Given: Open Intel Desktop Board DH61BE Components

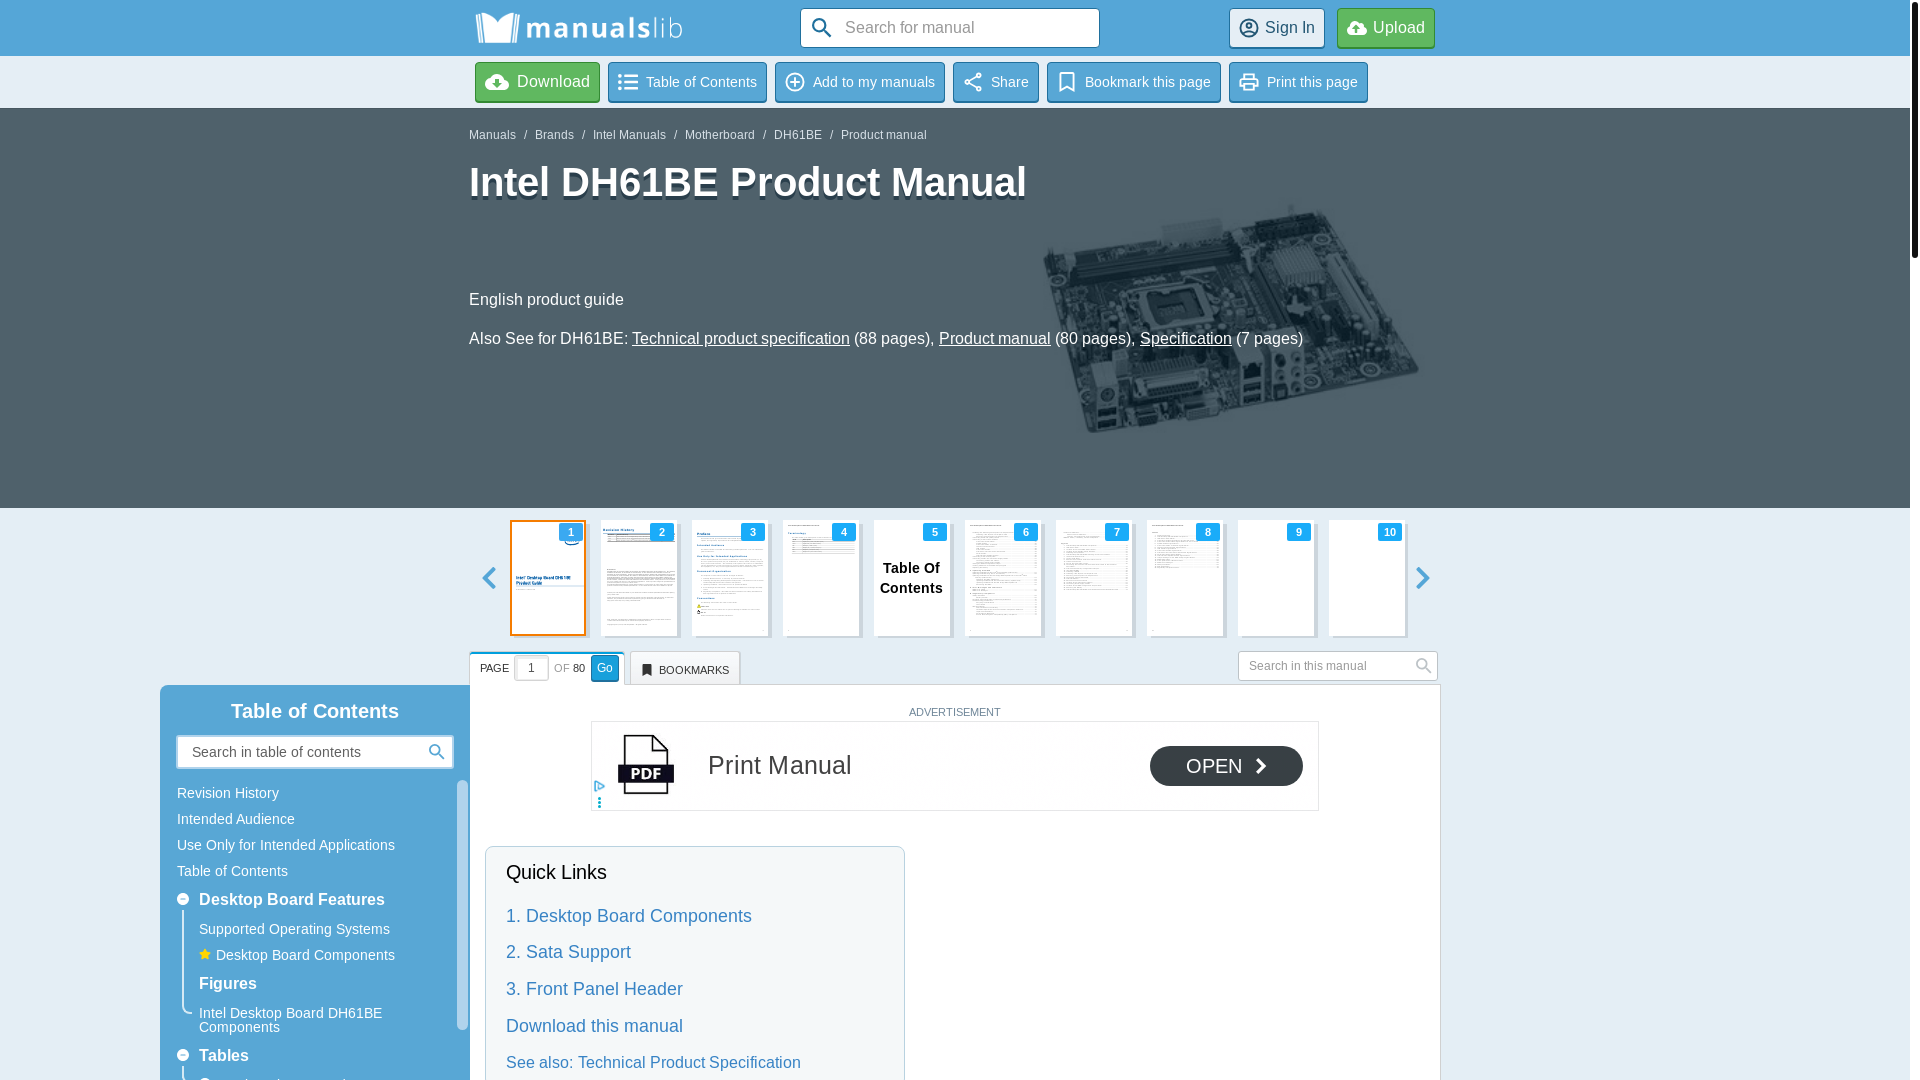Looking at the screenshot, I should coord(290,1020).
